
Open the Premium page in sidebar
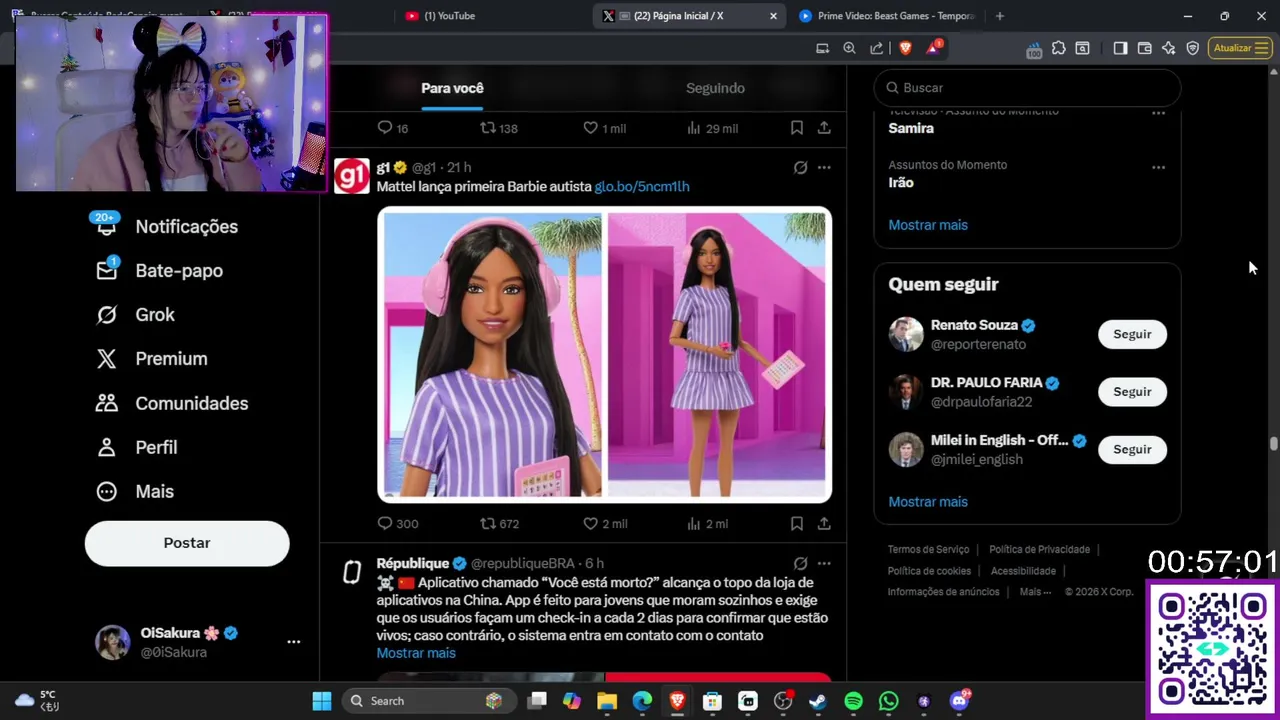point(151,359)
